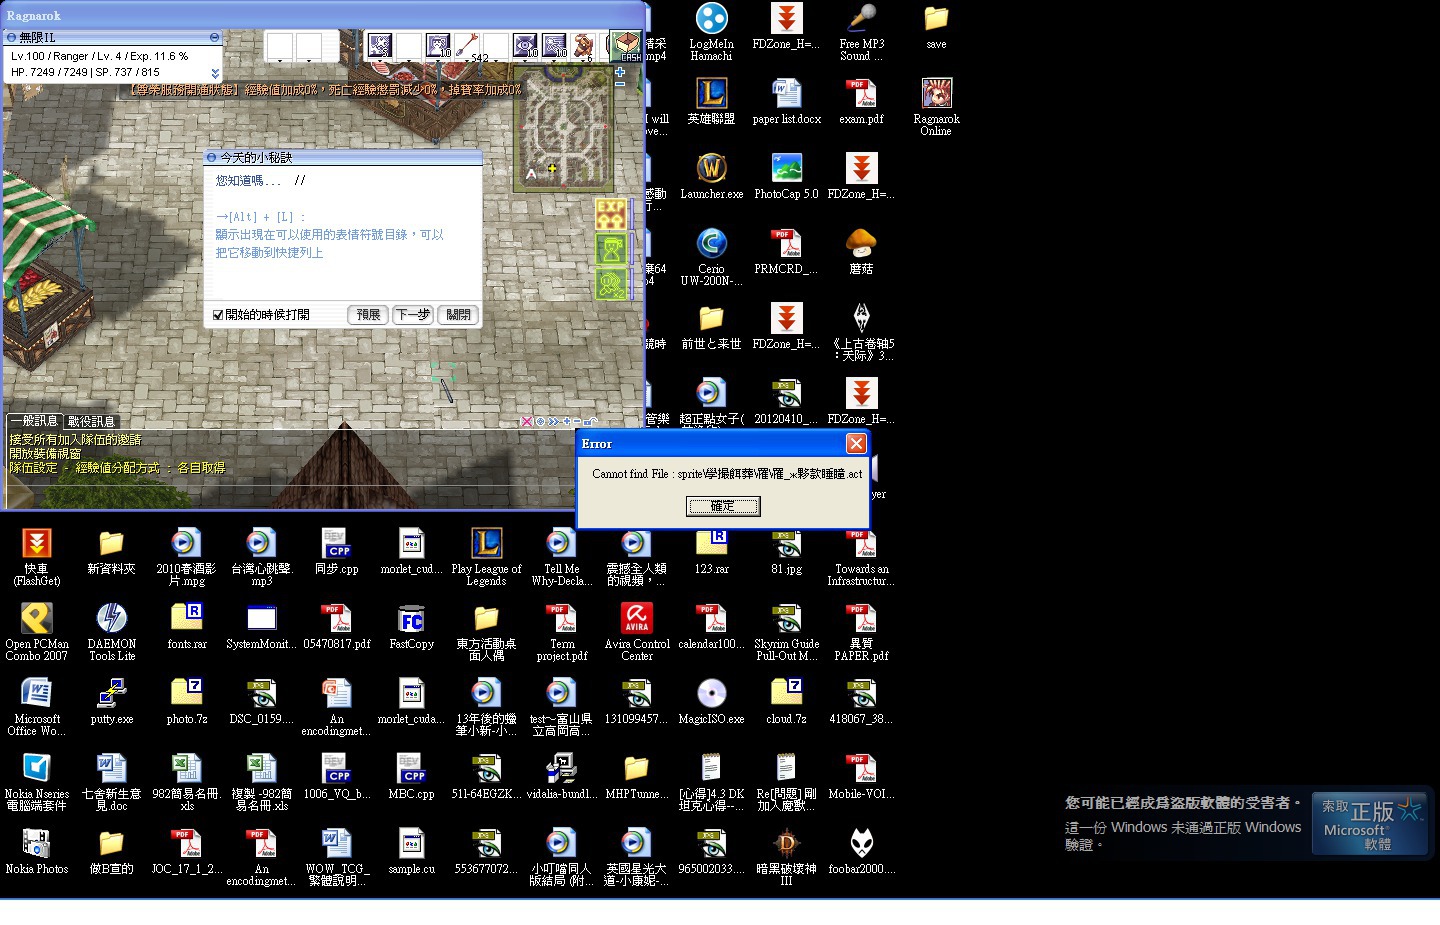Image resolution: width=1440 pixels, height=925 pixels.
Task: Launch FastCopy from the desktop
Action: tap(411, 626)
